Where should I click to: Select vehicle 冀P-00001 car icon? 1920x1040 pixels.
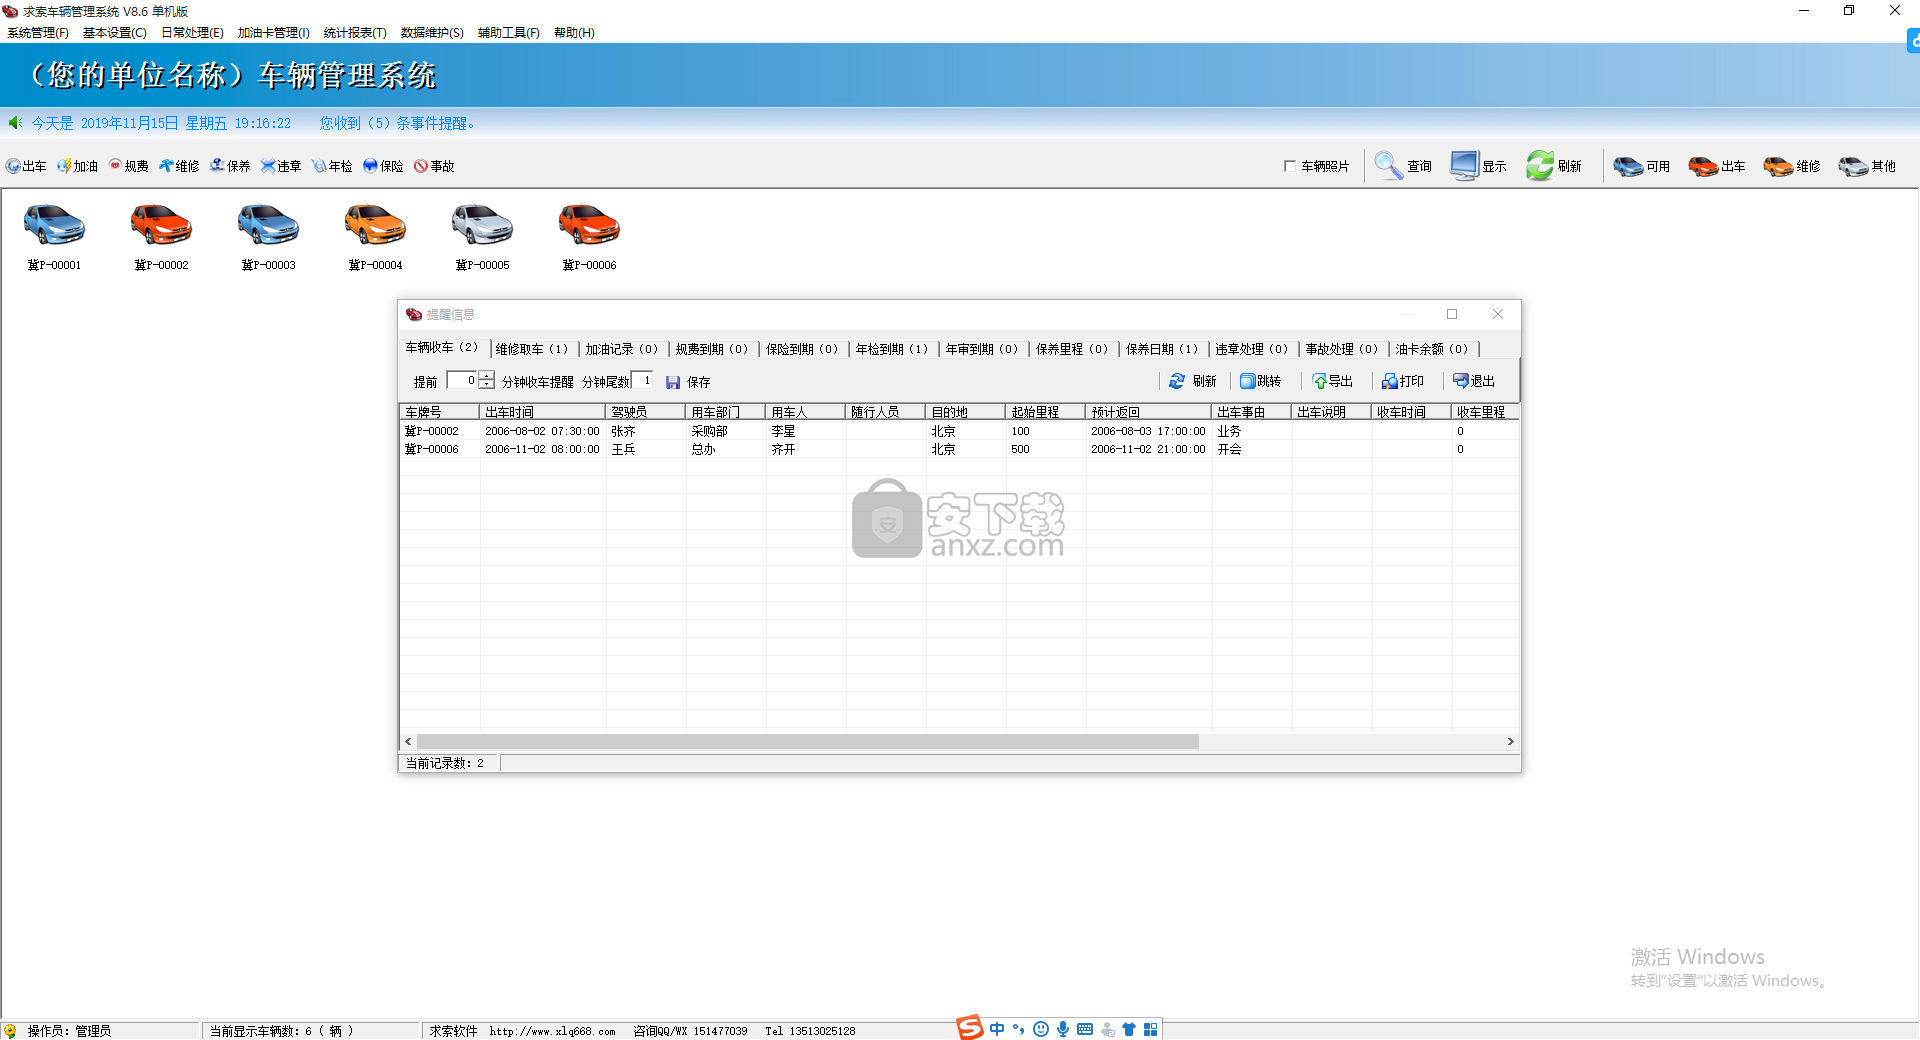tap(54, 225)
